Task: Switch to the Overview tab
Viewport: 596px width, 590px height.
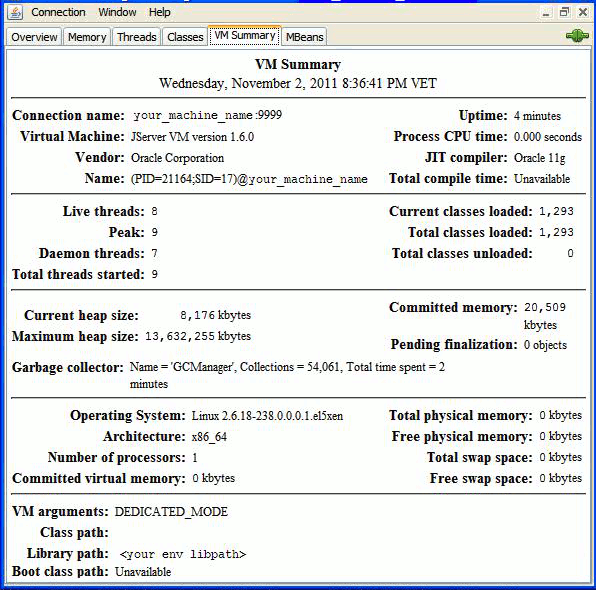Action: (34, 37)
